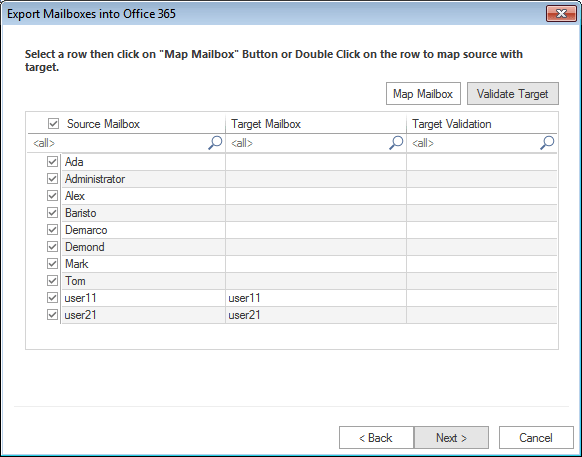Click the Target Mailbox filter search icon

[396, 143]
